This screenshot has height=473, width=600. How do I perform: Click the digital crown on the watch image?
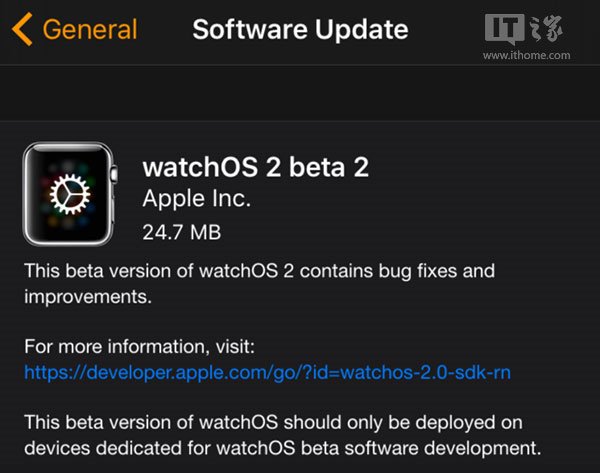click(114, 173)
